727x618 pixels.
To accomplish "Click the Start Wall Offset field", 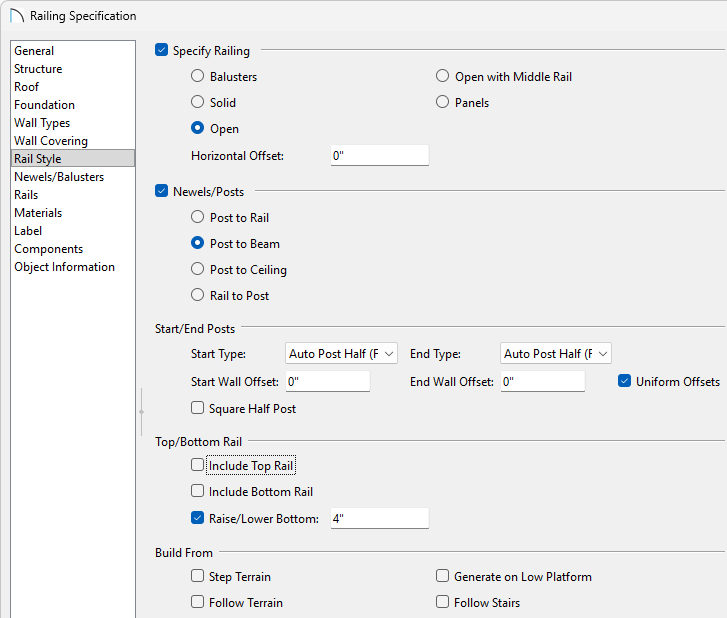I will [328, 381].
